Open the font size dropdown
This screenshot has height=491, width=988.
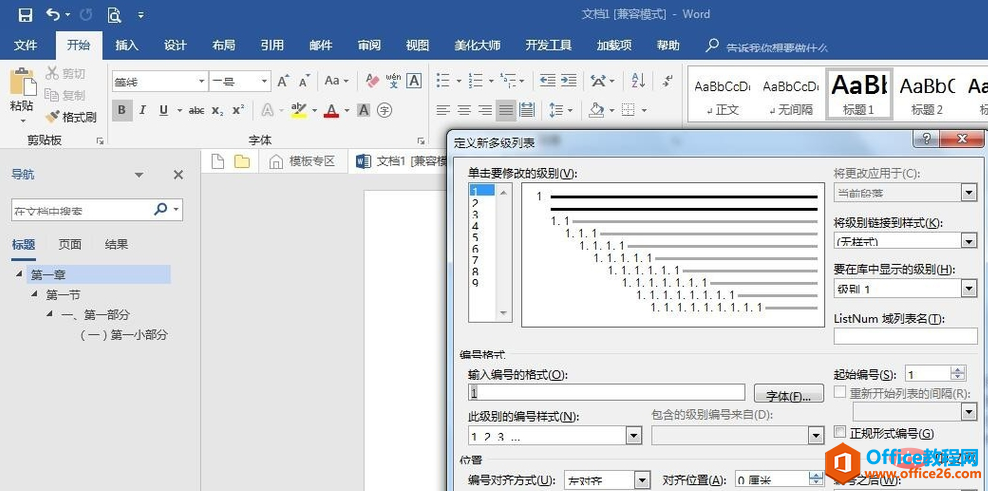(264, 81)
